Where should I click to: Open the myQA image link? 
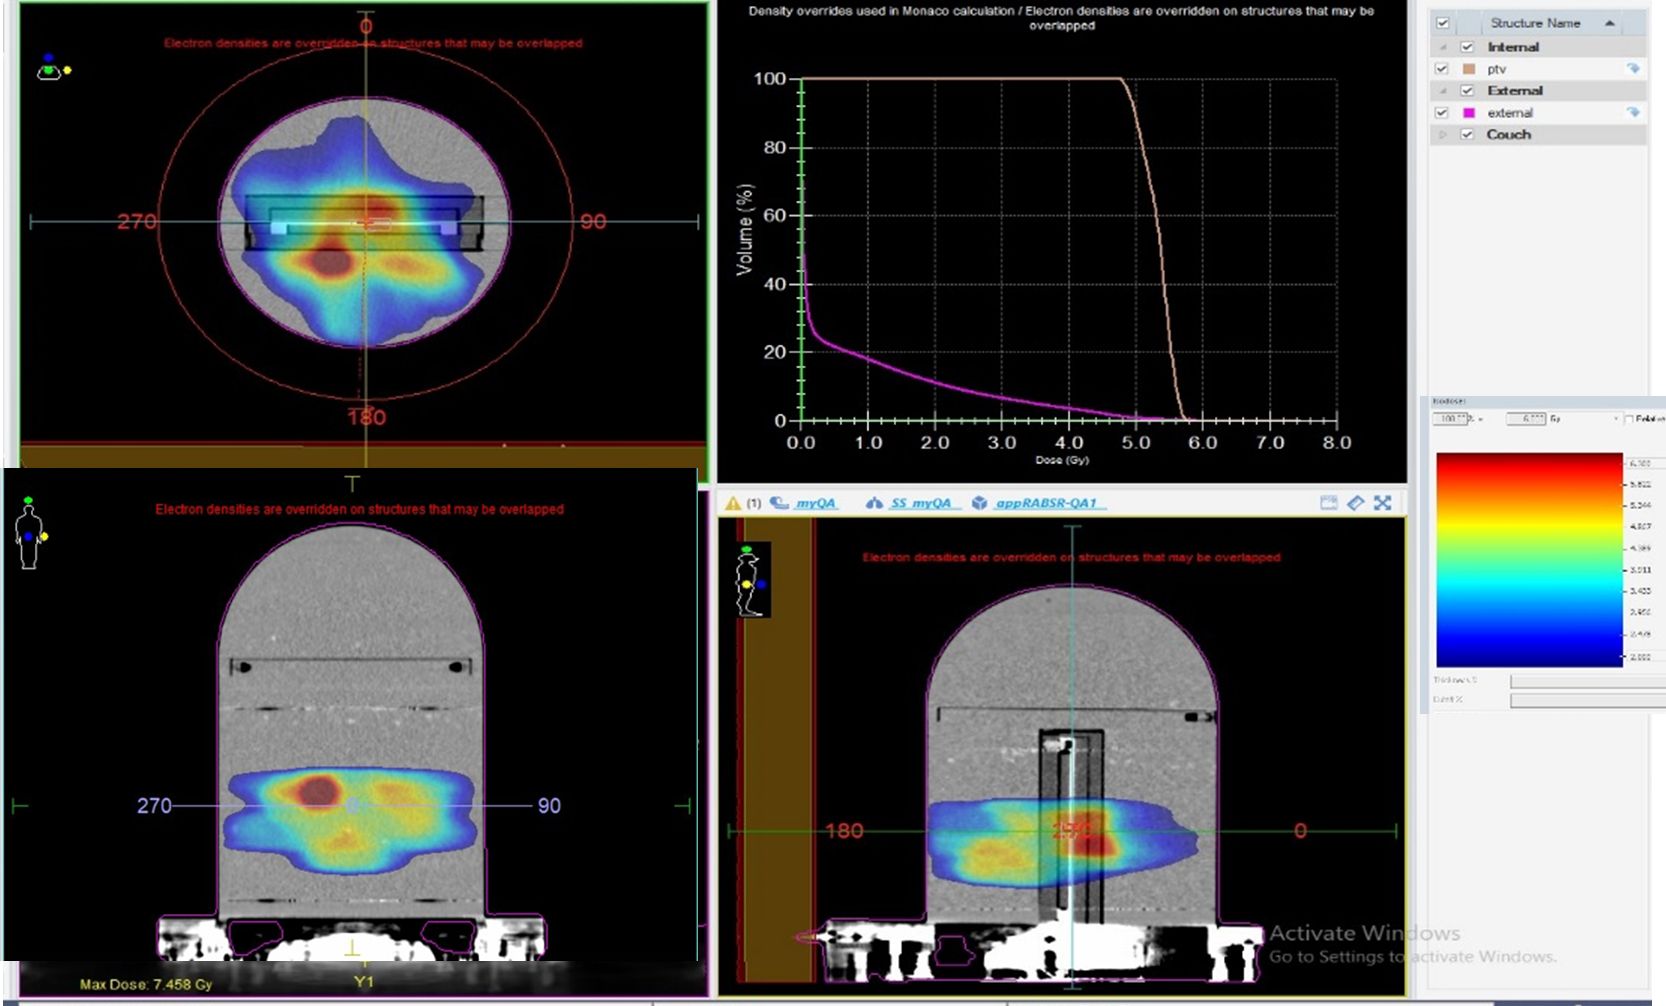(815, 503)
